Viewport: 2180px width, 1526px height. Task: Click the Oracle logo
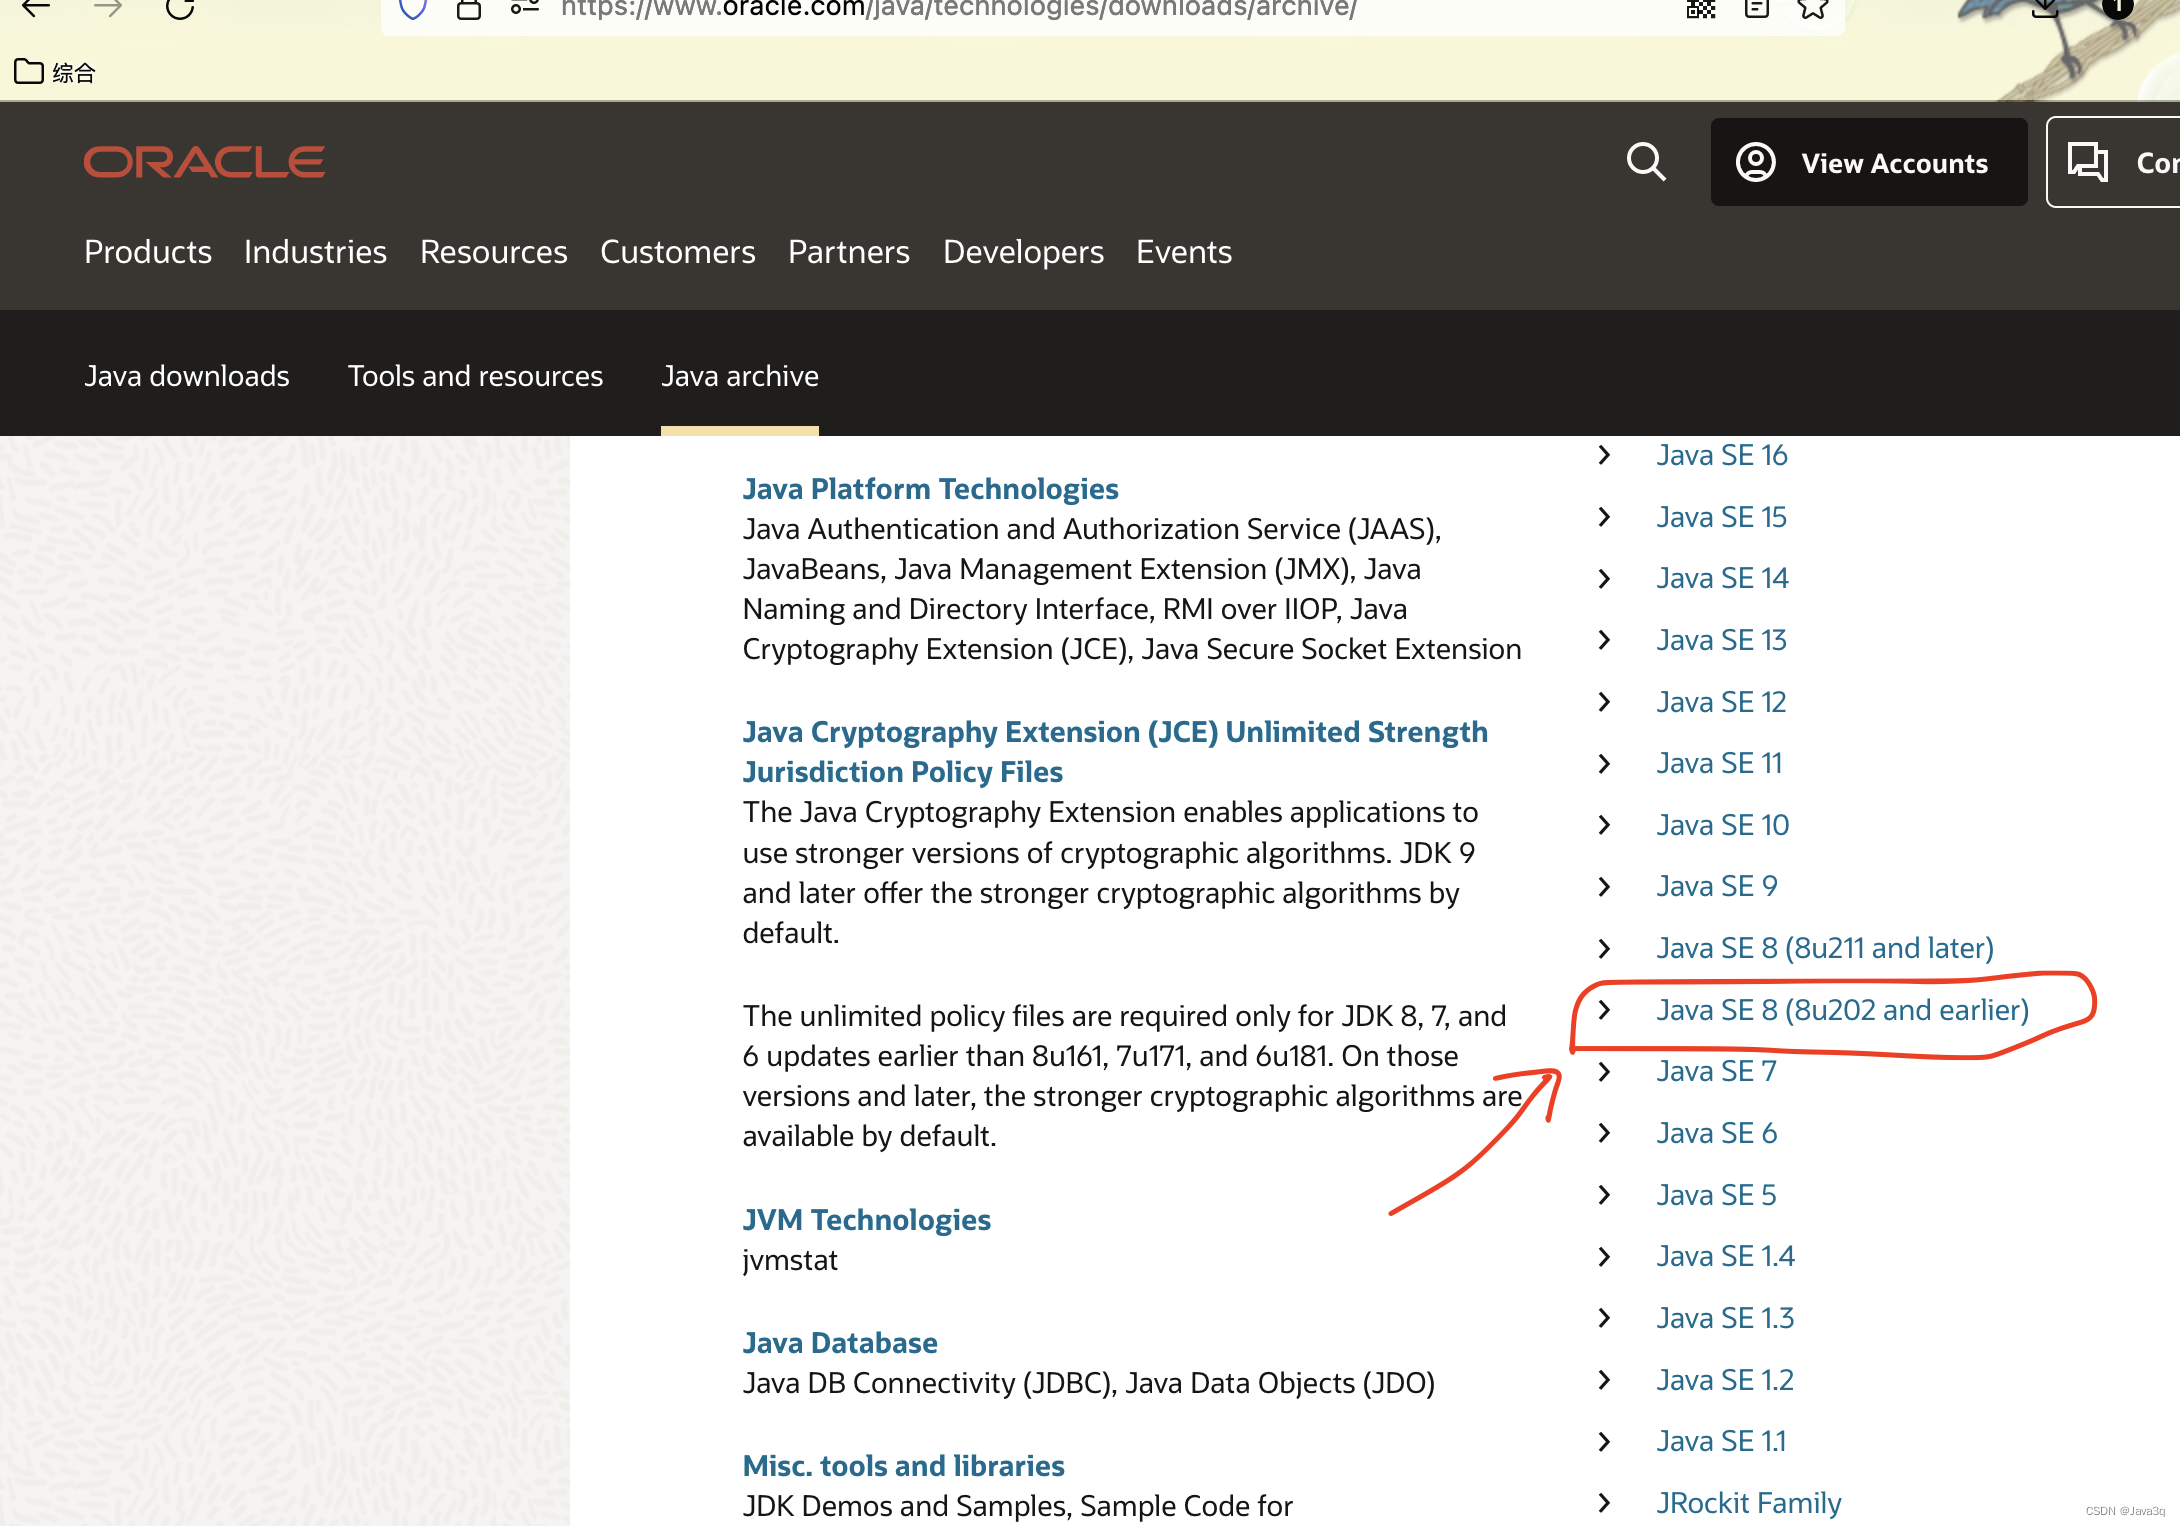[x=204, y=162]
